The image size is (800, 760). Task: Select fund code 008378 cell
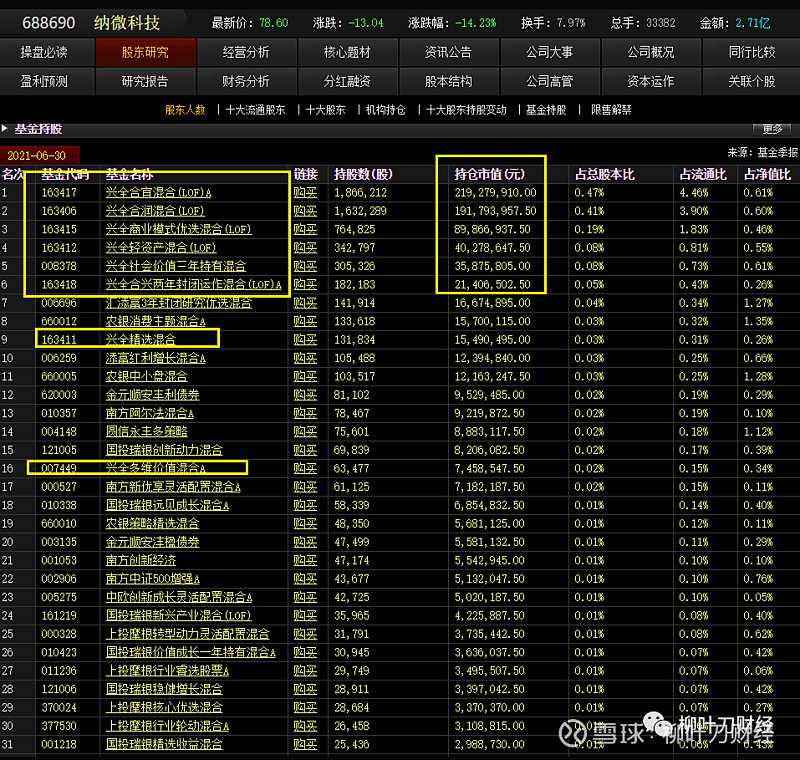click(x=59, y=266)
